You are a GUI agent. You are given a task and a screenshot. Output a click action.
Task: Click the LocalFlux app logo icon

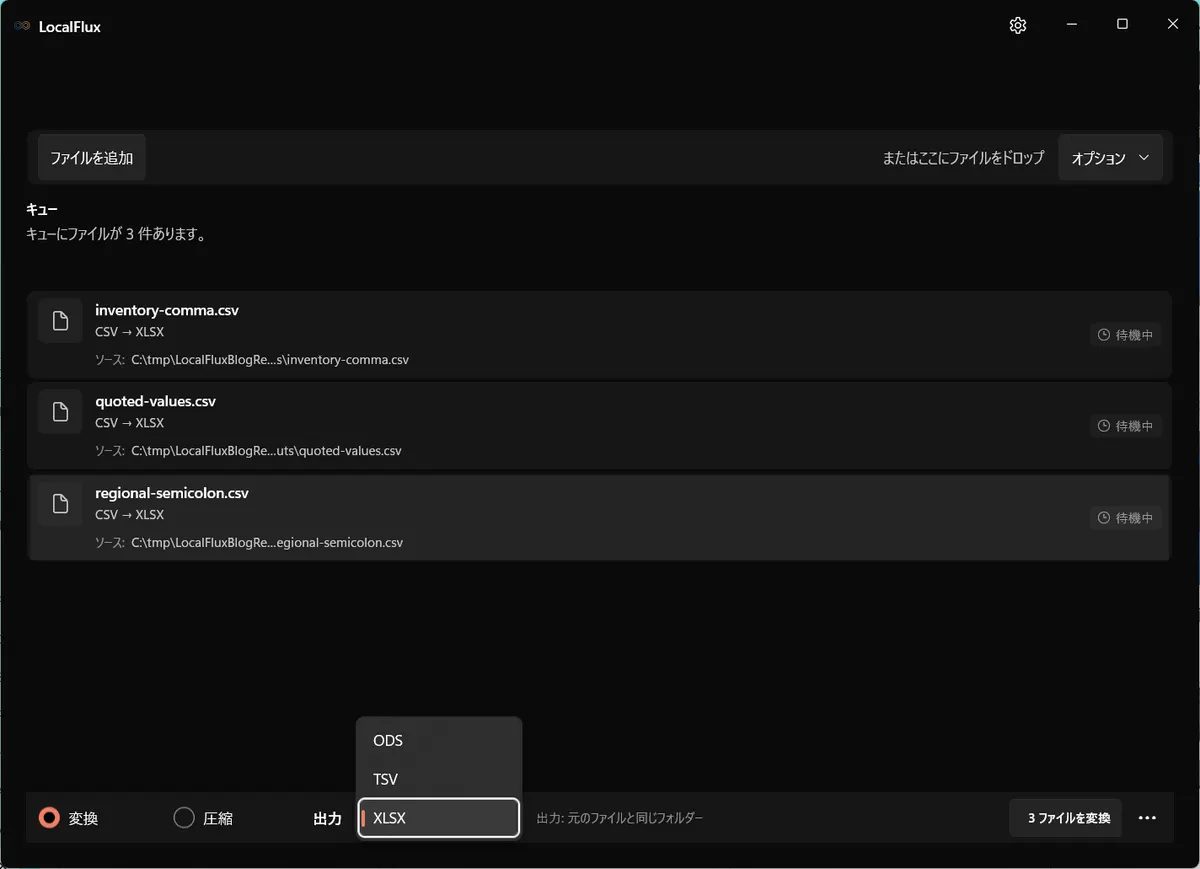[22, 27]
